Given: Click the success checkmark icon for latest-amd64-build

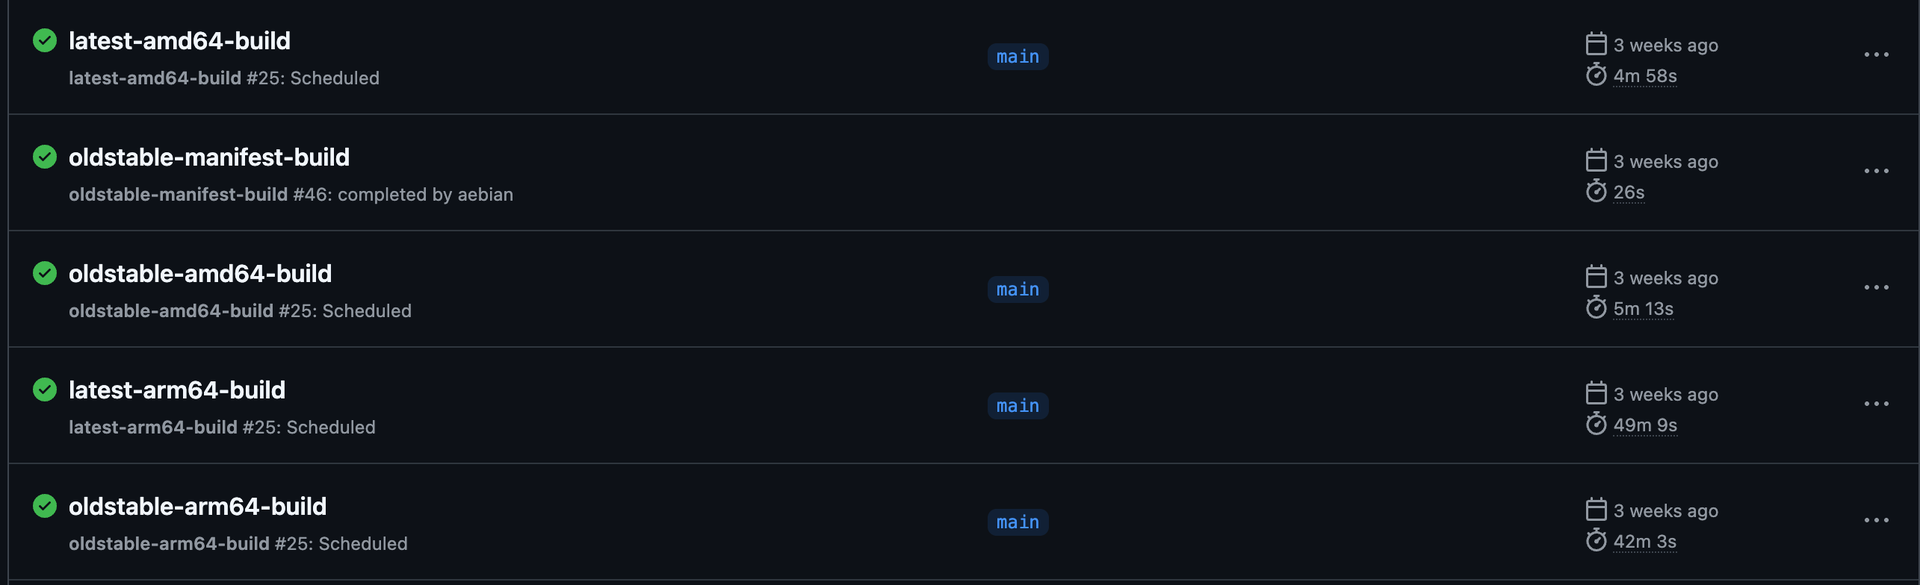Looking at the screenshot, I should 45,40.
